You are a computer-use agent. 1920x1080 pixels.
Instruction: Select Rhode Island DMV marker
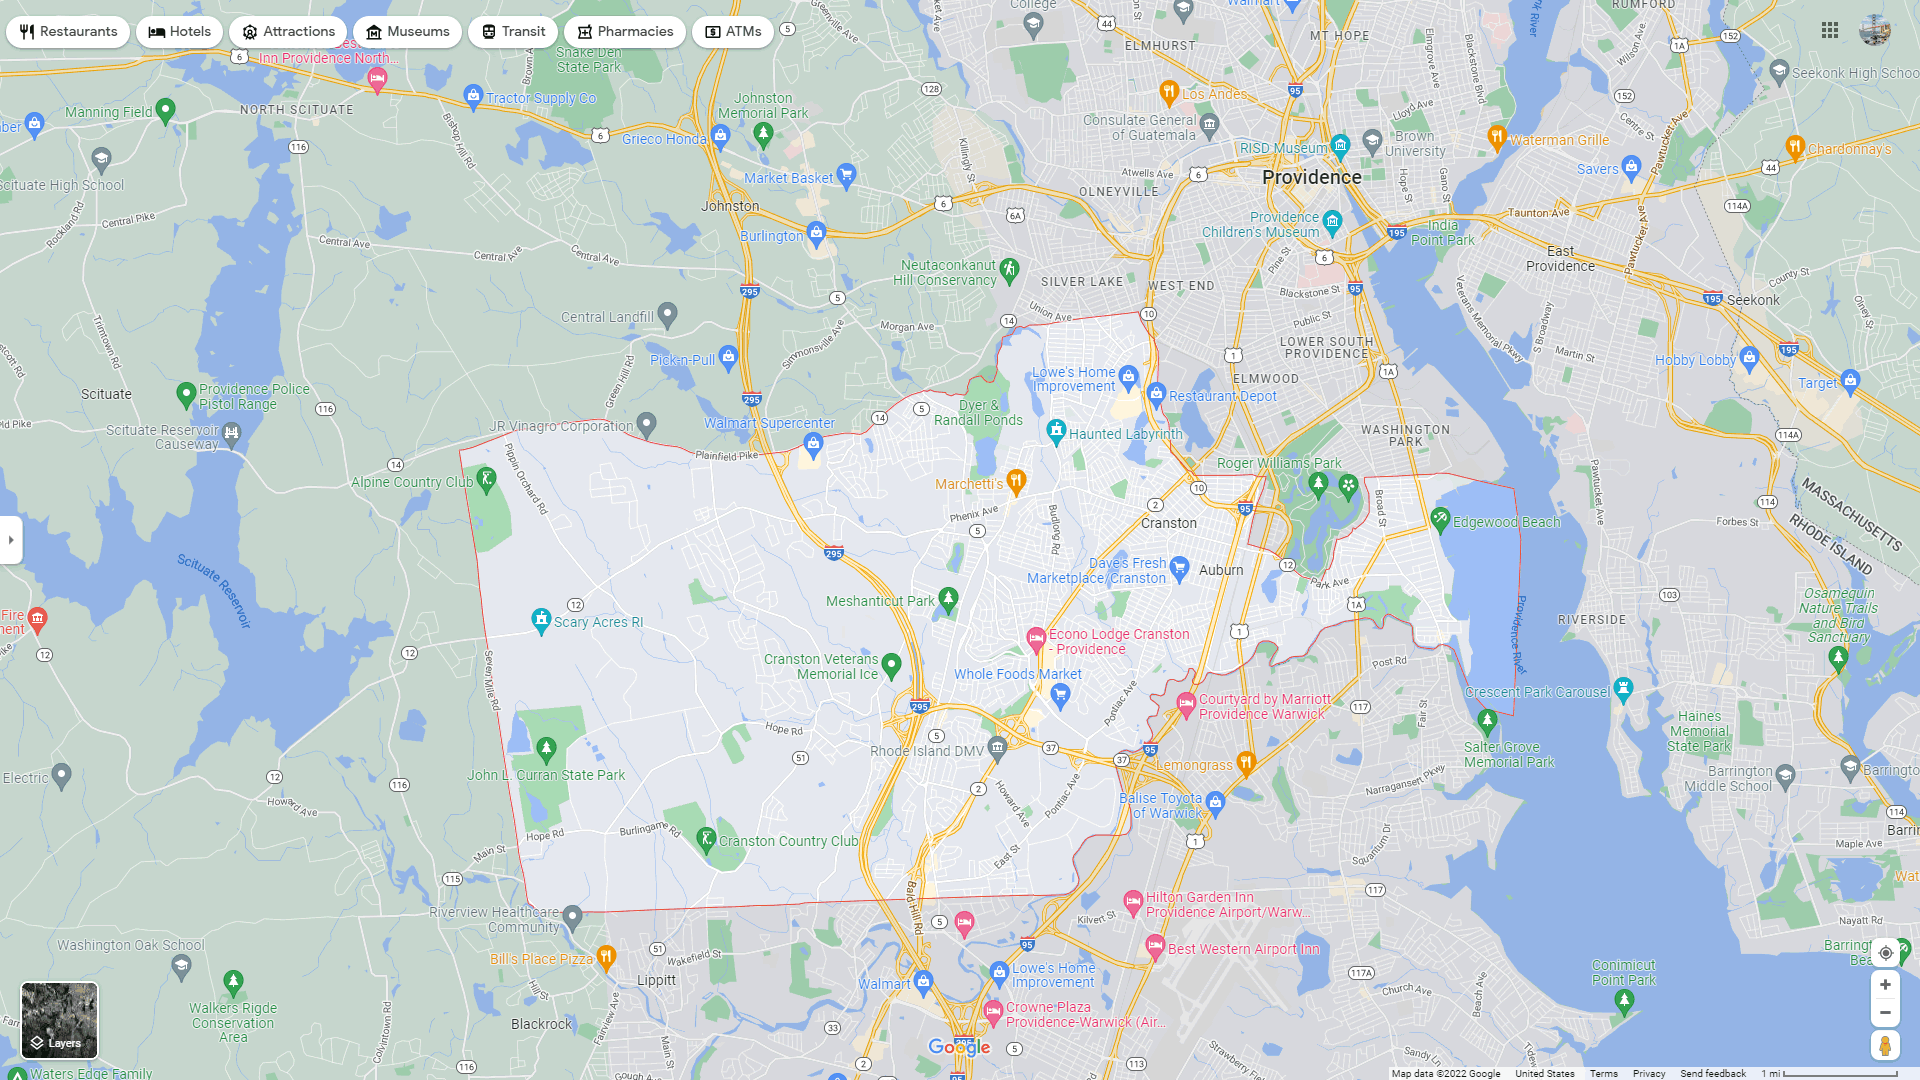(997, 747)
